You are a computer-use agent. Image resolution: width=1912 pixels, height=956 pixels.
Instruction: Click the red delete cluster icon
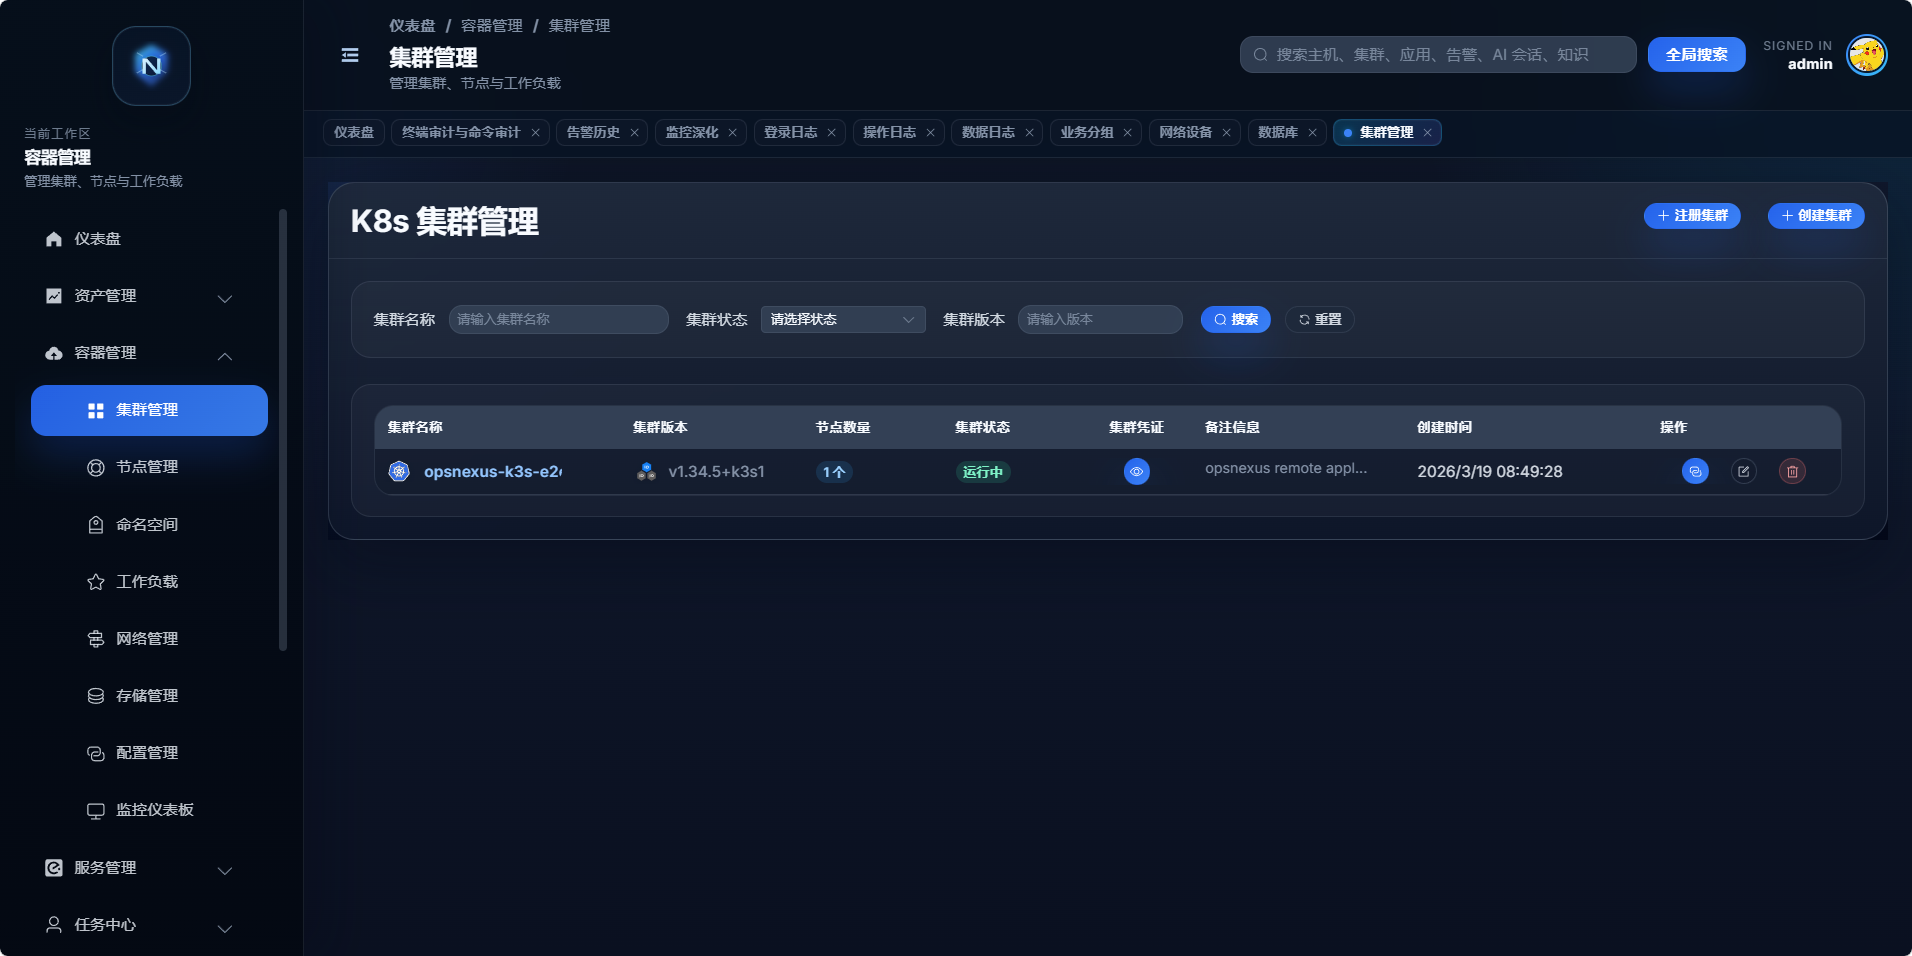point(1792,471)
